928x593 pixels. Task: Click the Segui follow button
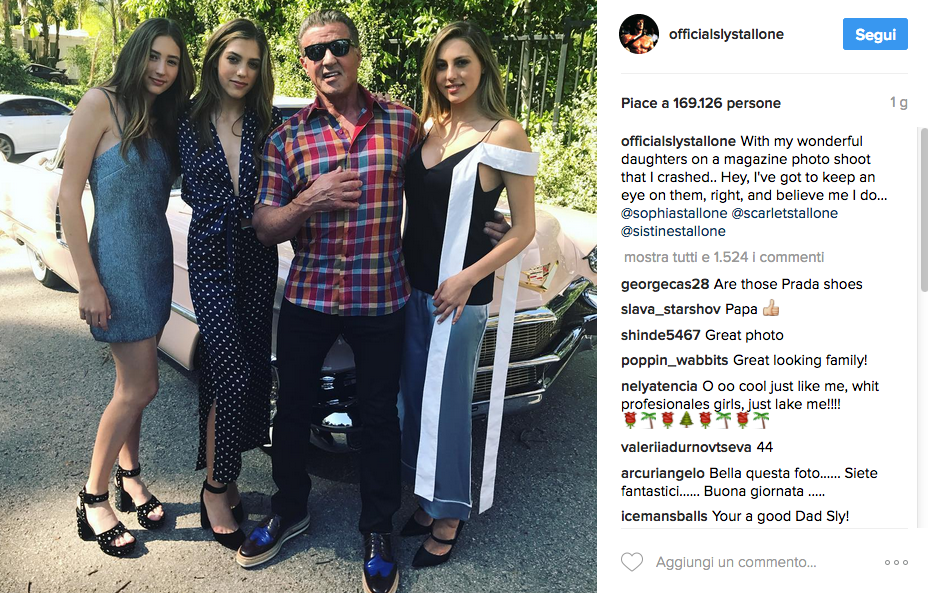(875, 34)
